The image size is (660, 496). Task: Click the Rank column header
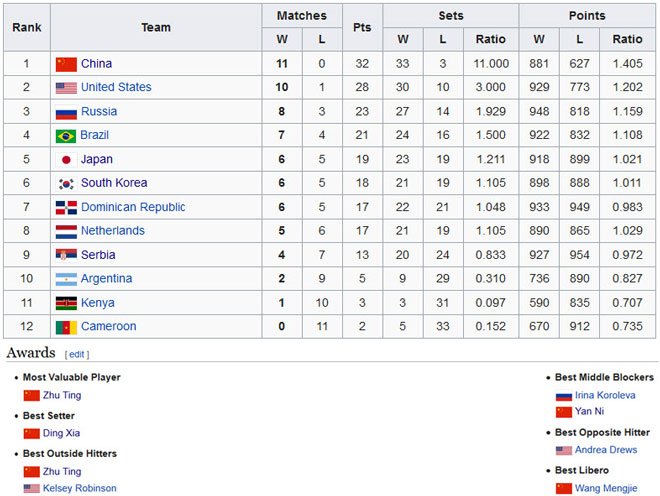[26, 28]
